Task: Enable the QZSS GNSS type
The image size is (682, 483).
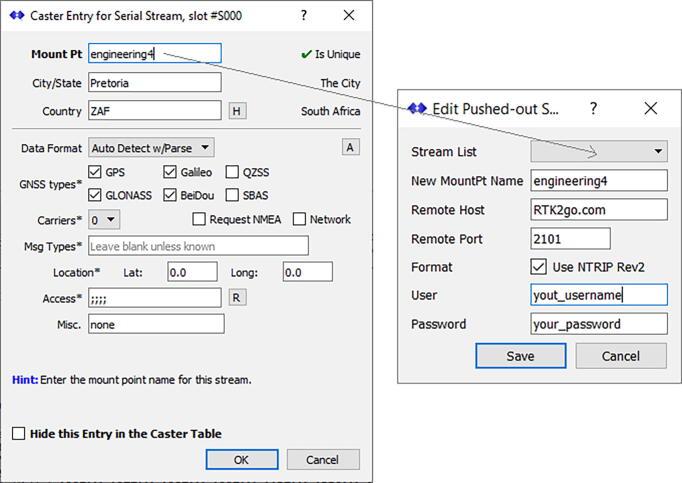Action: [x=233, y=172]
